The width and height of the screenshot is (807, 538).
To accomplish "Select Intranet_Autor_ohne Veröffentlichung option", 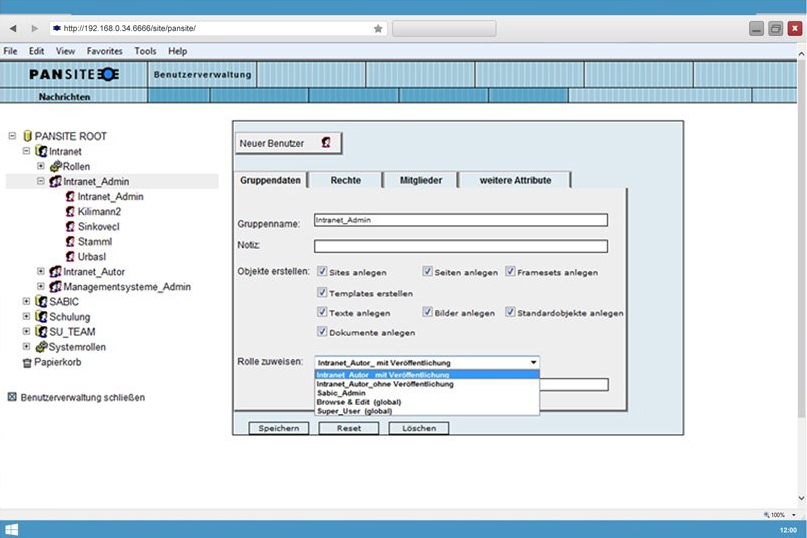I will [x=427, y=384].
